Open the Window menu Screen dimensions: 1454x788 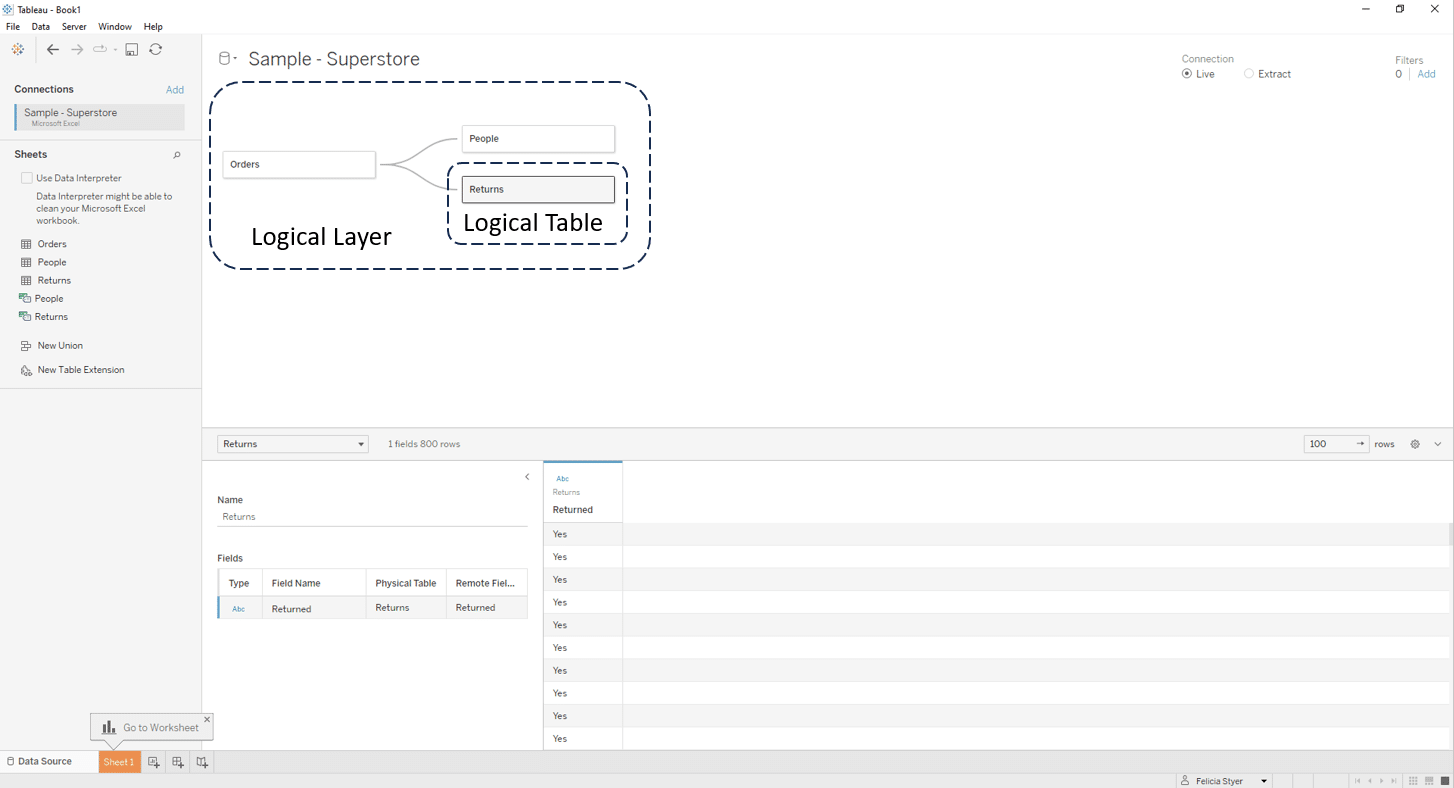[115, 27]
